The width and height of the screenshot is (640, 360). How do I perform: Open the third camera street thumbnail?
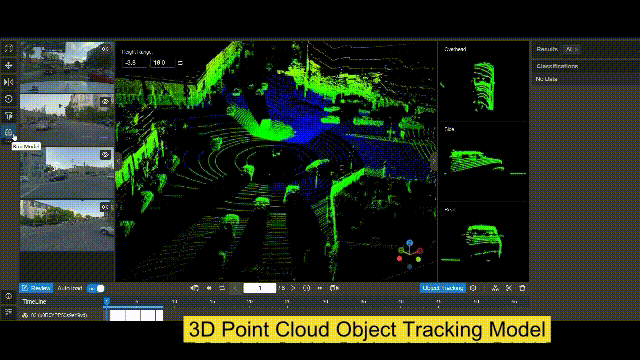(67, 173)
